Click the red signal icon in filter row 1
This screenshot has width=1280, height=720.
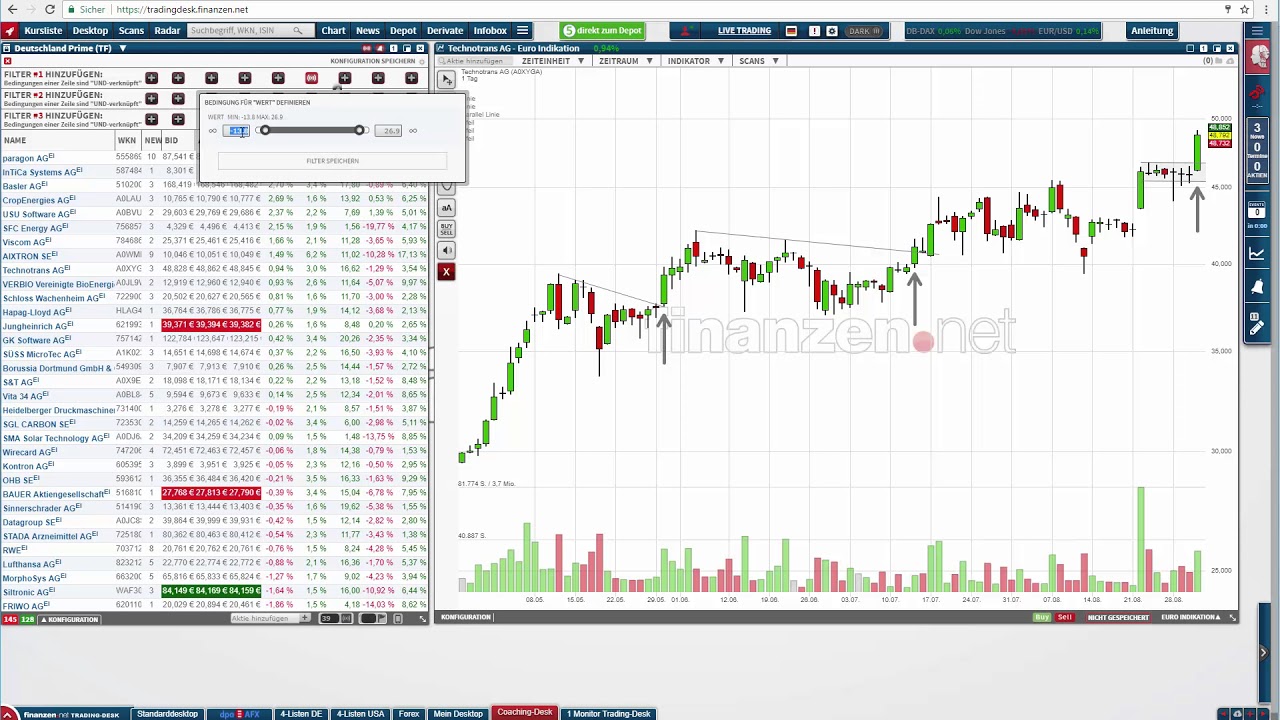312,78
